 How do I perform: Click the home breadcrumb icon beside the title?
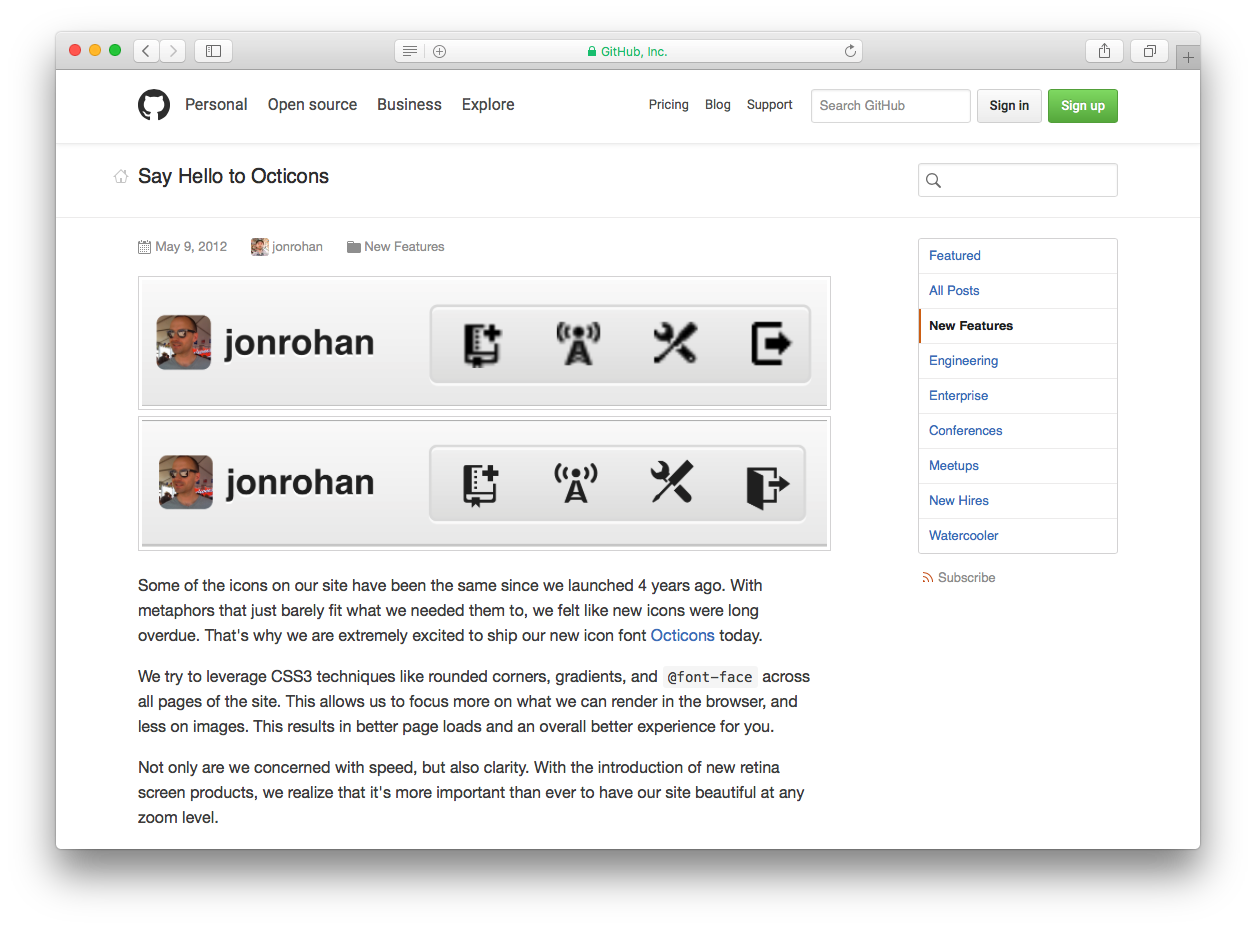click(x=120, y=175)
